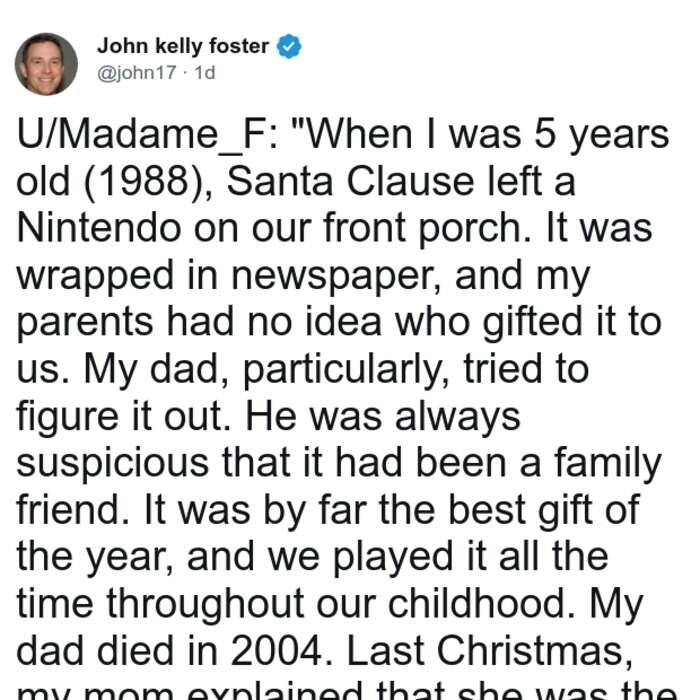This screenshot has width=700, height=700.
Task: Click the blue verified checkmark badge
Action: coord(289,46)
